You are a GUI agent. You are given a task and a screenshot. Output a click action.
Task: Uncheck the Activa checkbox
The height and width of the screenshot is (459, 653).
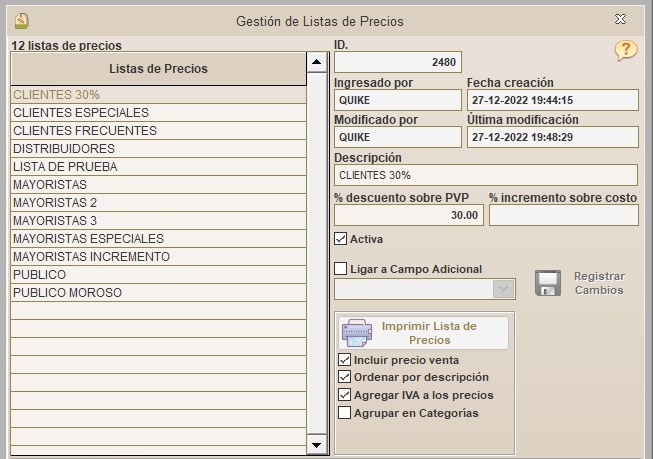341,239
